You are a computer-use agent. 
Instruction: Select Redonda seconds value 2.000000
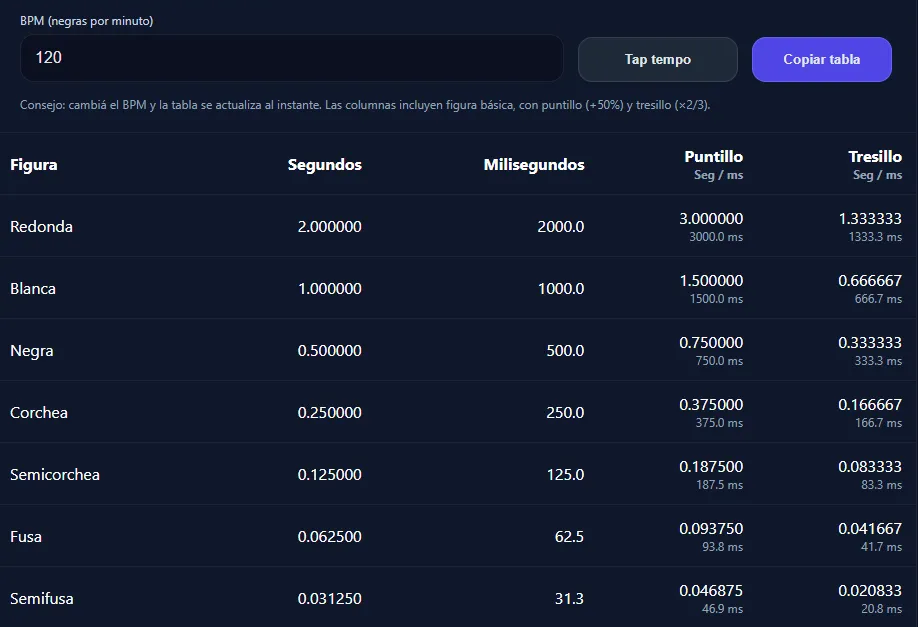329,227
